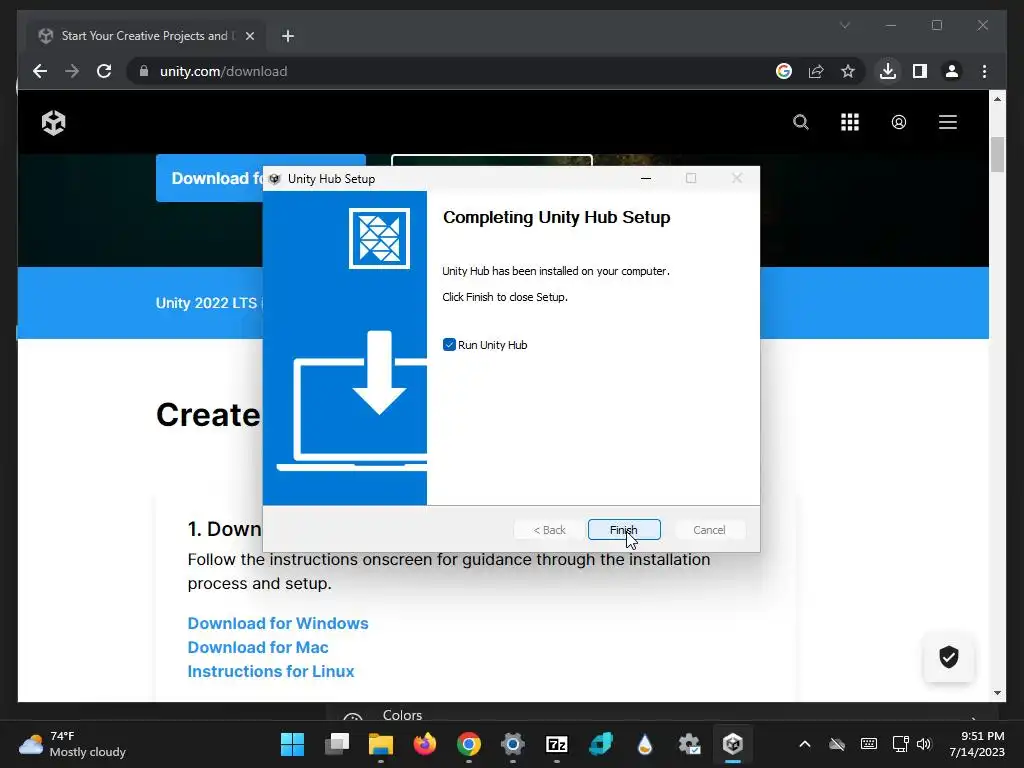Select the Start Your Creative Projects tab
1024x768 pixels.
point(145,36)
